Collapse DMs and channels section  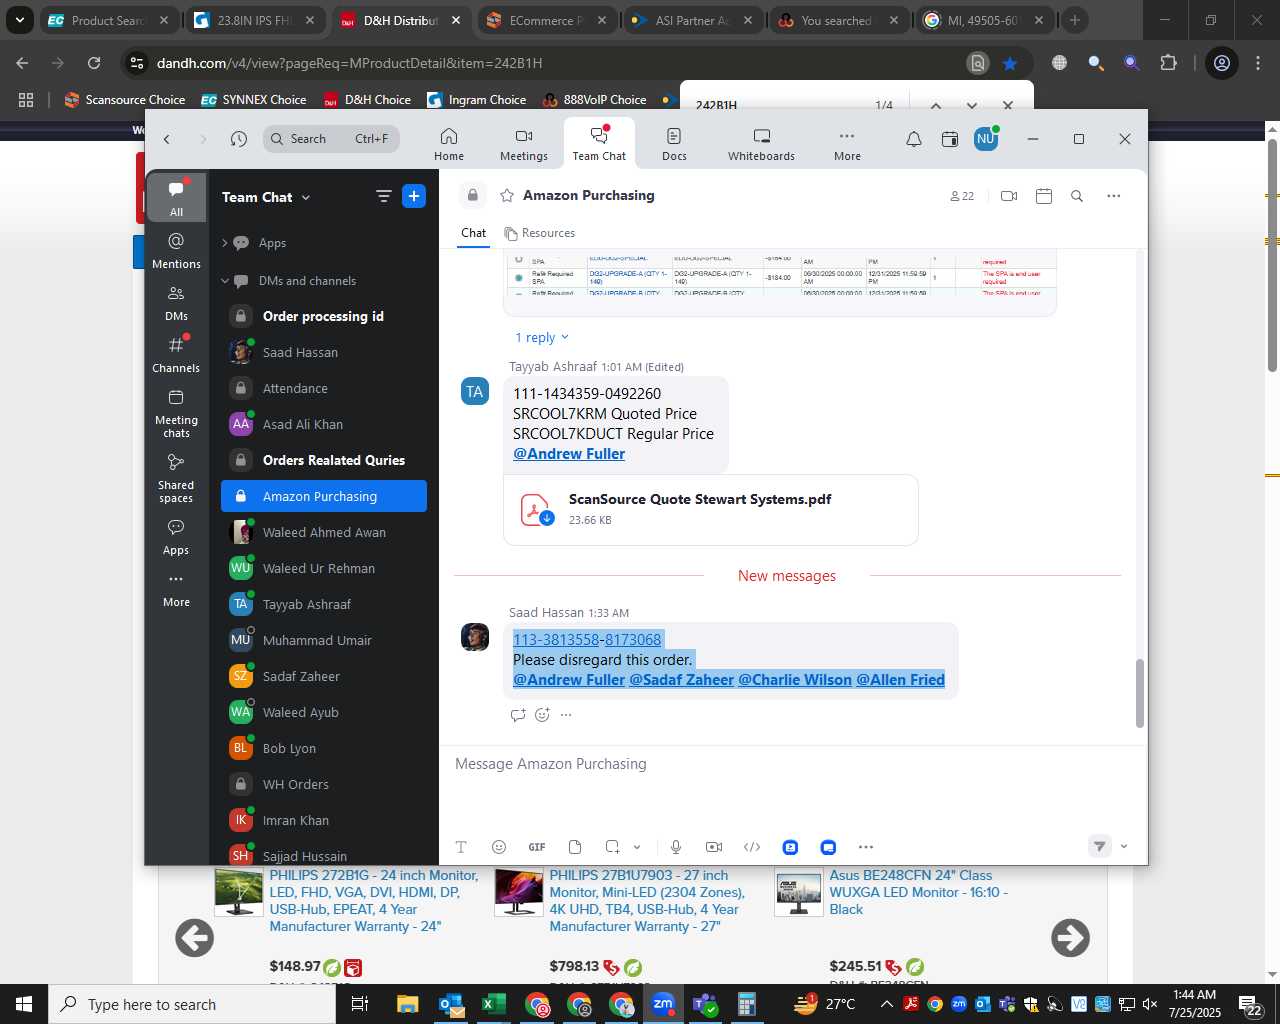tap(225, 281)
